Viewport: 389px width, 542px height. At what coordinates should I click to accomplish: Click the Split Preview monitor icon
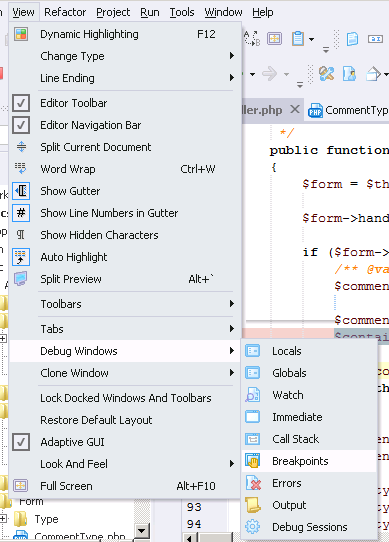point(20,279)
